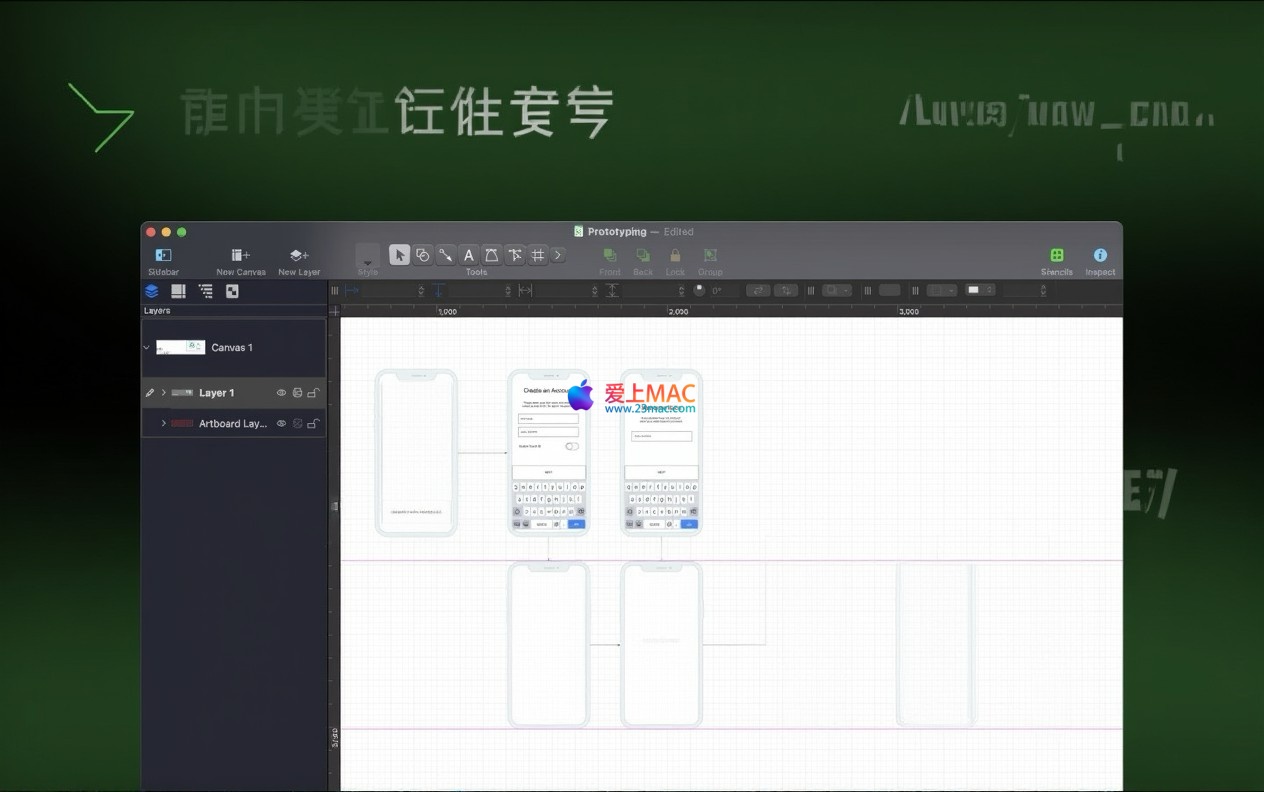The image size is (1264, 792).
Task: Expand Layer 1 contents
Action: (163, 393)
